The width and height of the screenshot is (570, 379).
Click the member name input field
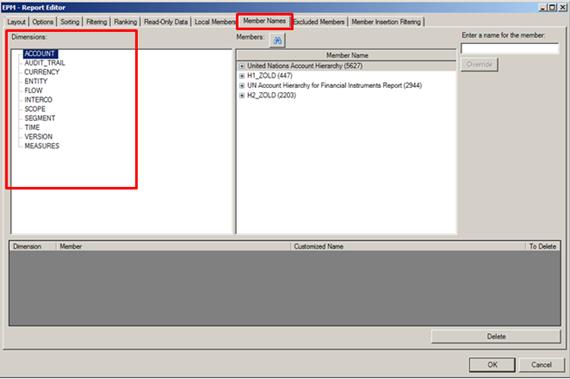click(510, 48)
